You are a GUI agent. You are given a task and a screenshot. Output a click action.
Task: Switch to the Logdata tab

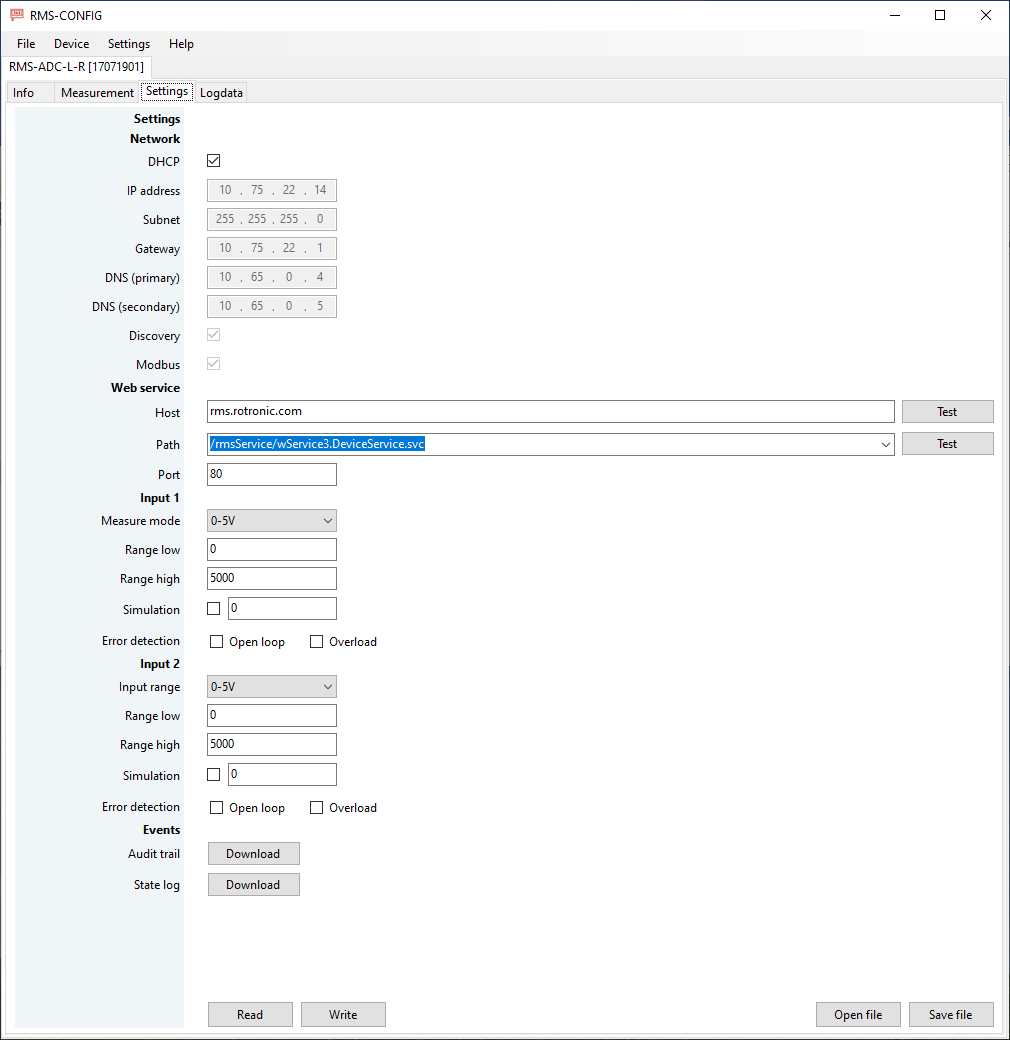[x=221, y=93]
